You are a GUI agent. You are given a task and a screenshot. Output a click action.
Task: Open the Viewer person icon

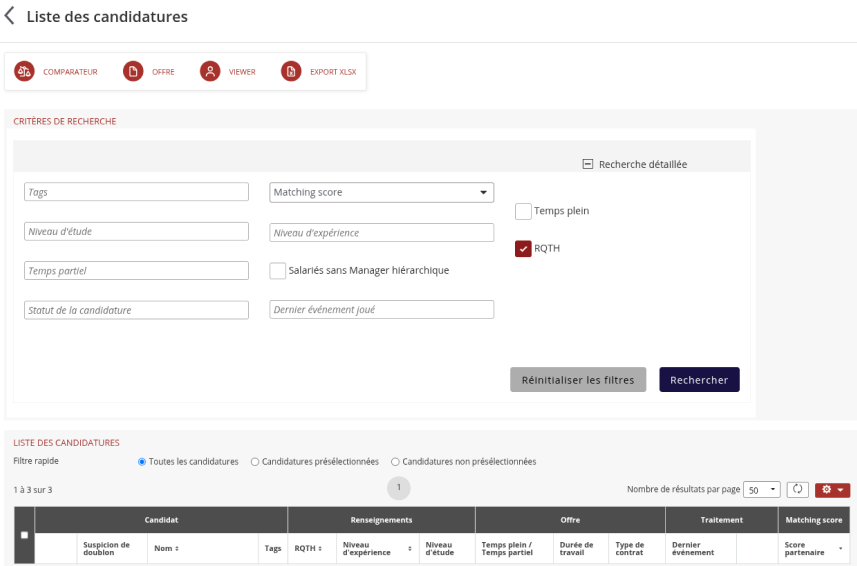click(x=210, y=72)
